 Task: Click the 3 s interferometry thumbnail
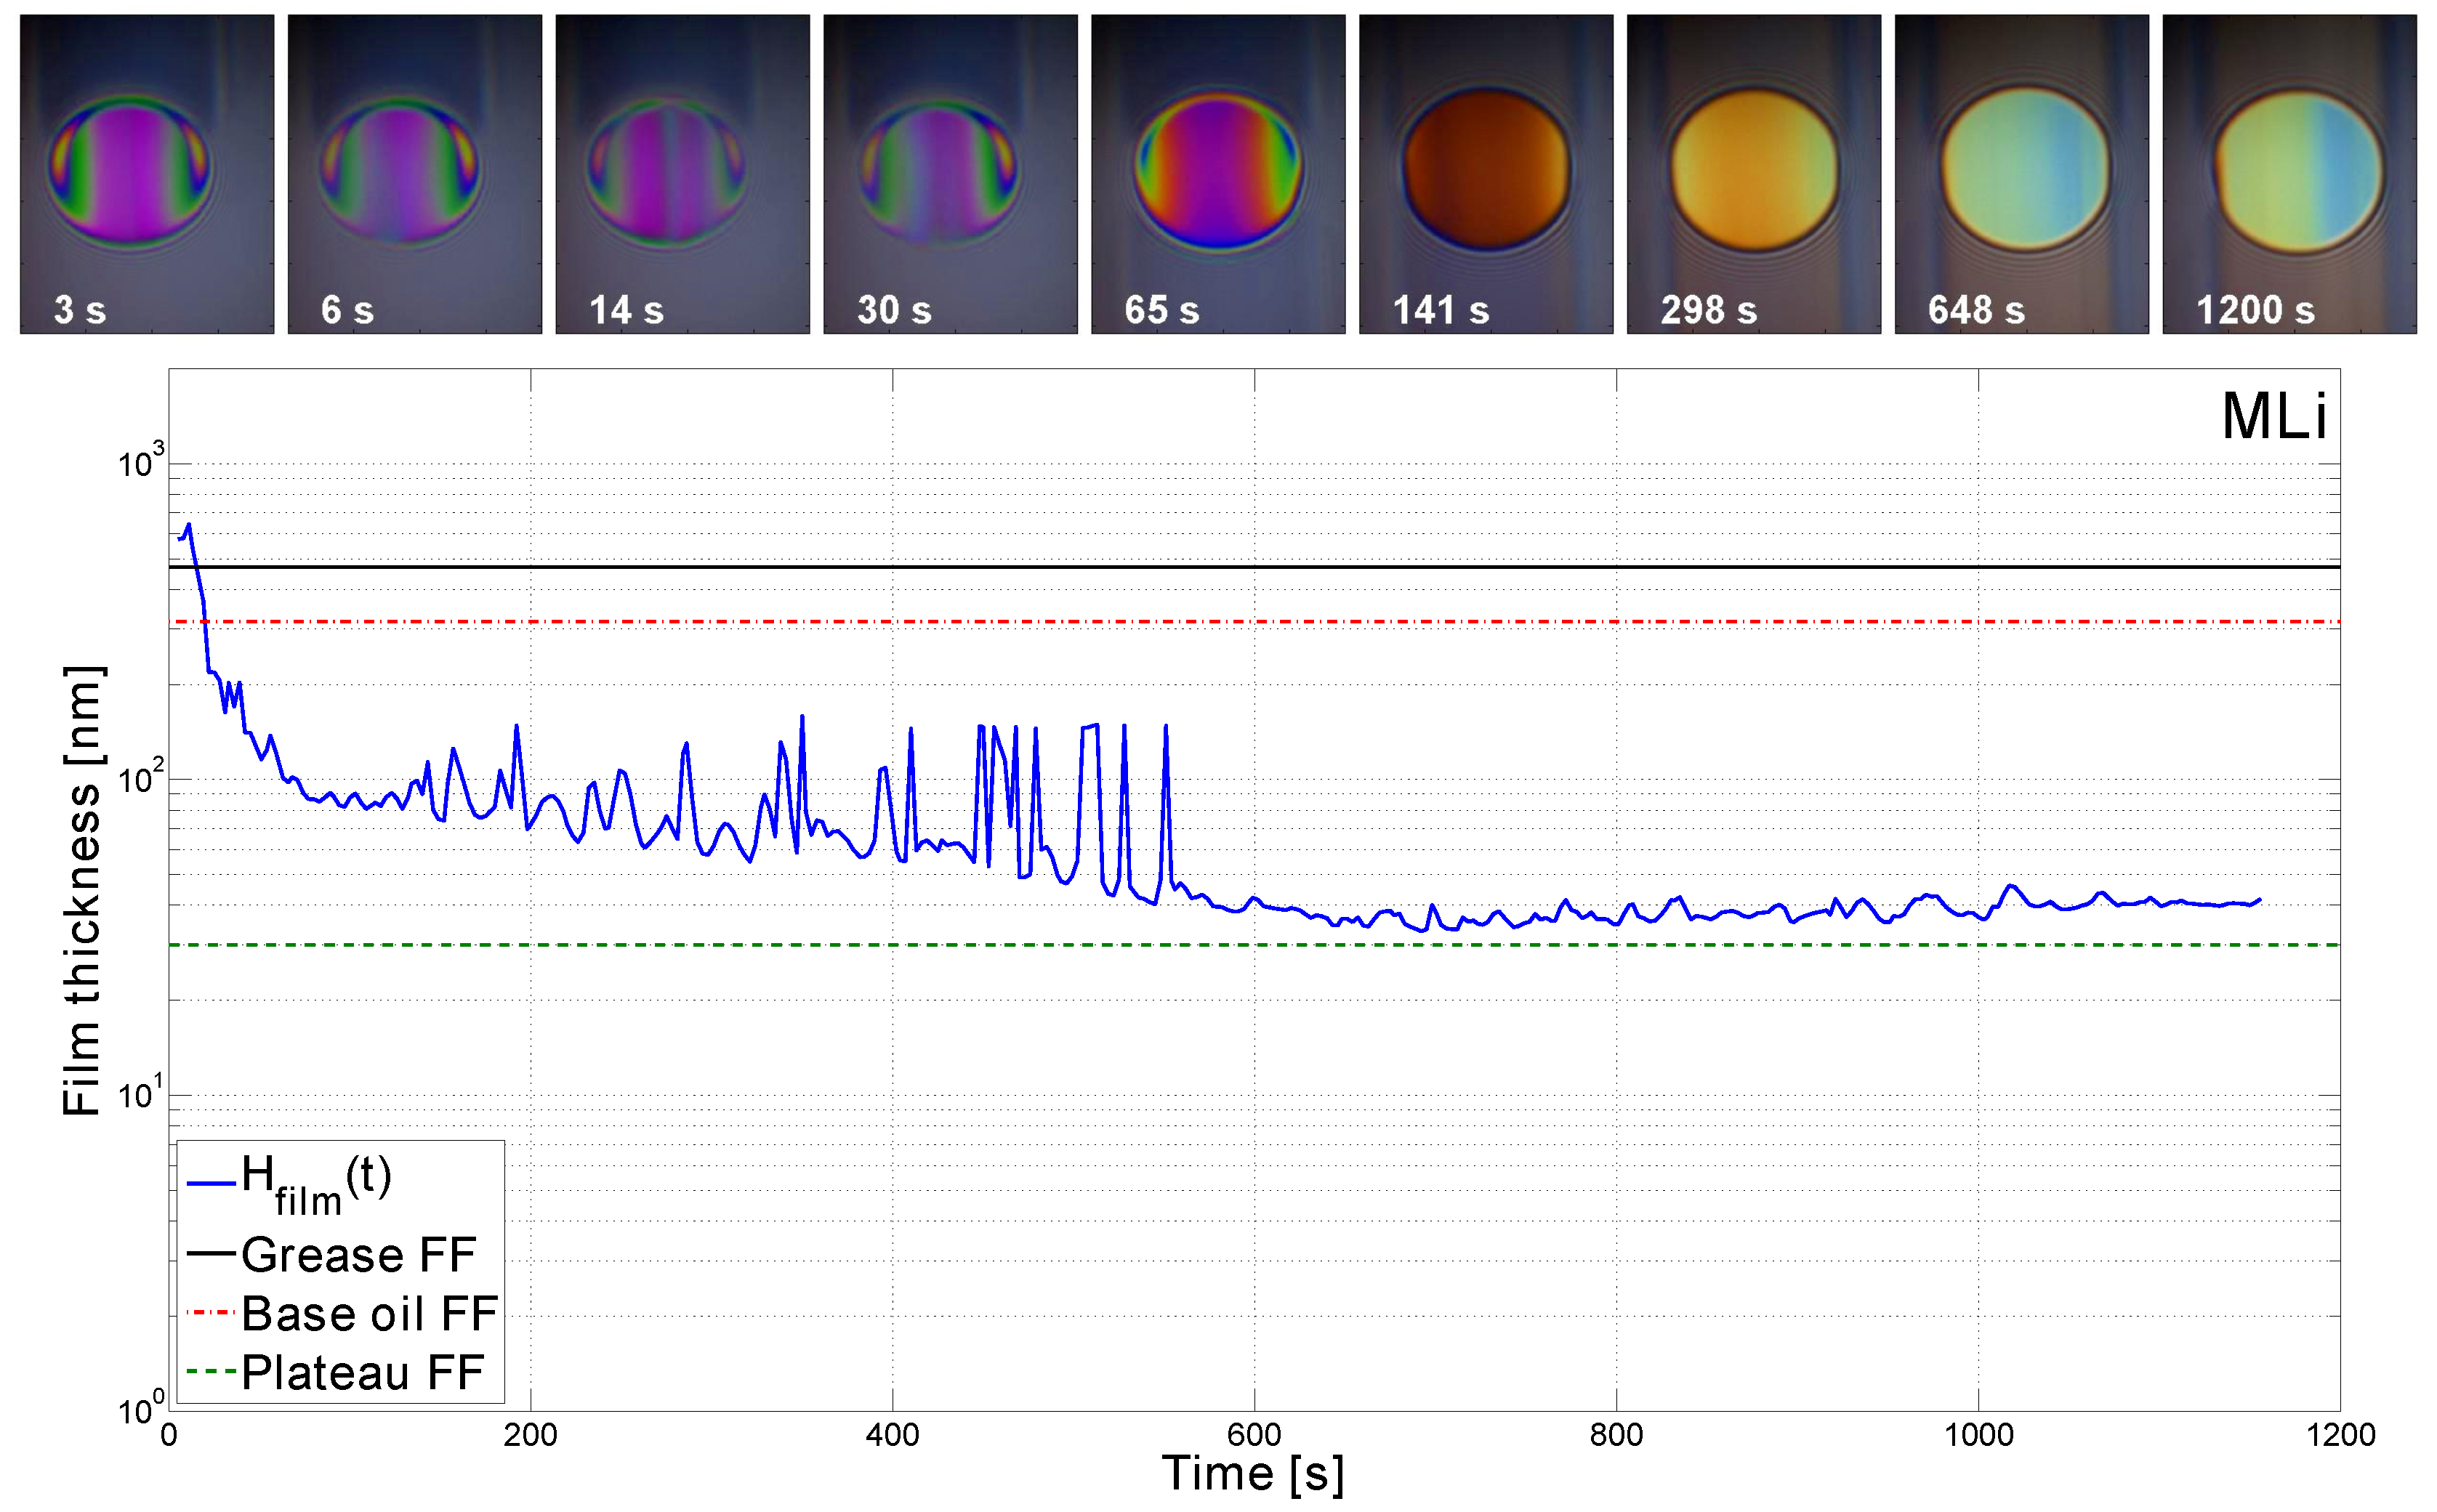(147, 173)
